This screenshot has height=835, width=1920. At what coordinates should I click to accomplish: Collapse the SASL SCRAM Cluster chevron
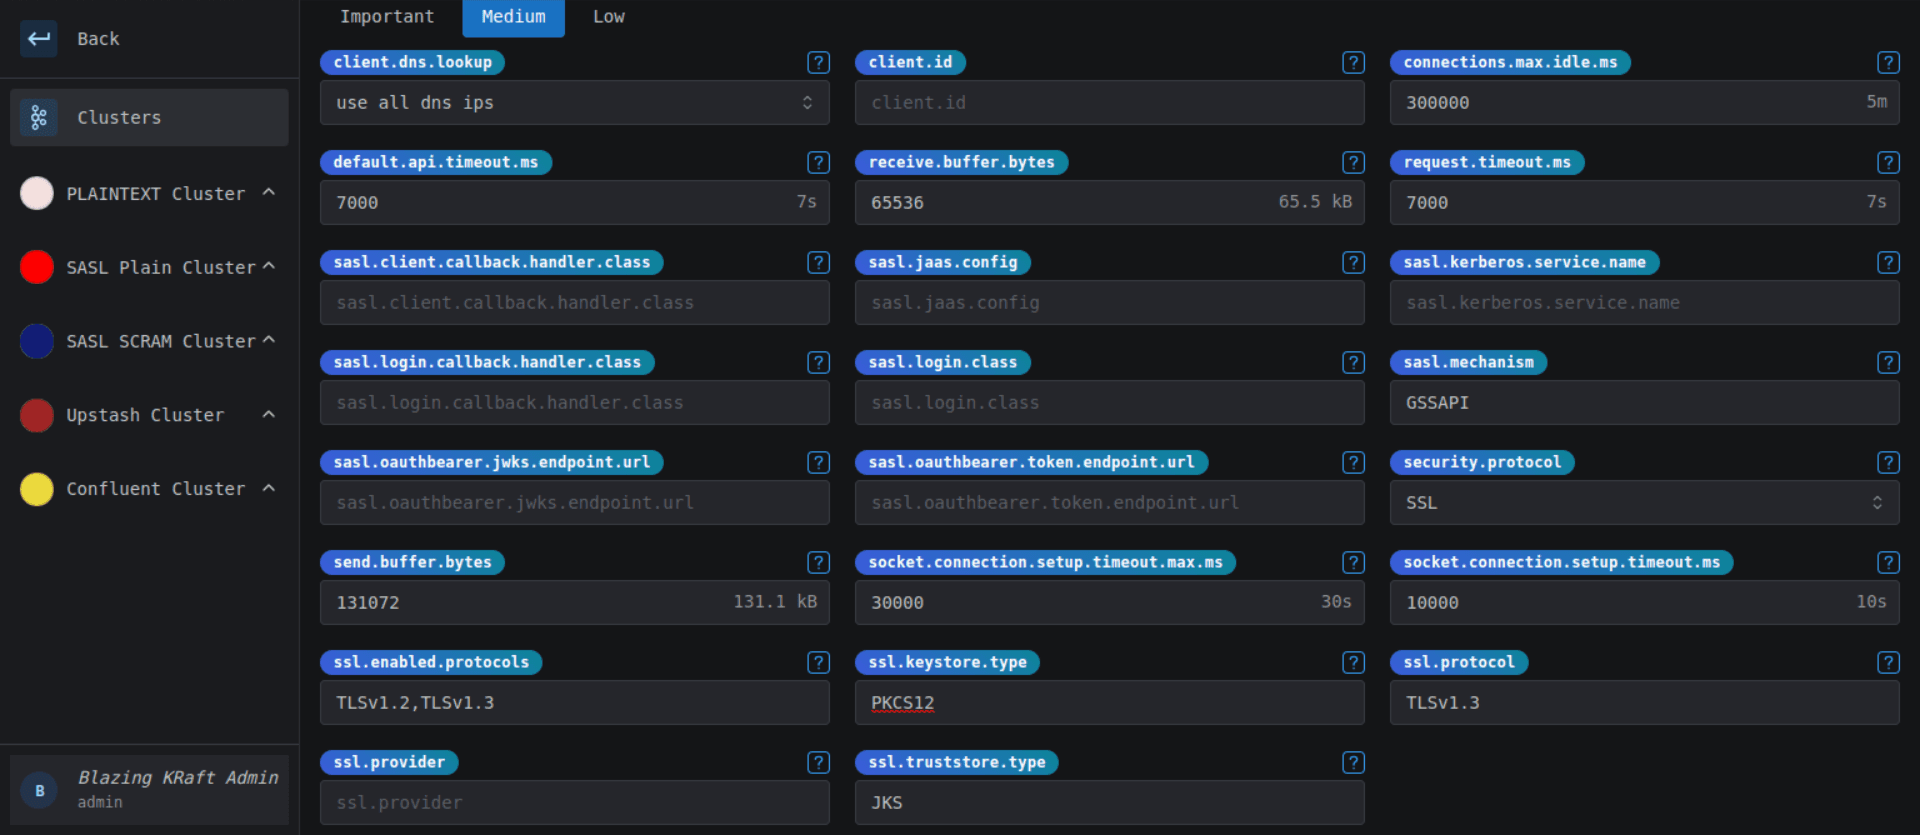click(268, 340)
